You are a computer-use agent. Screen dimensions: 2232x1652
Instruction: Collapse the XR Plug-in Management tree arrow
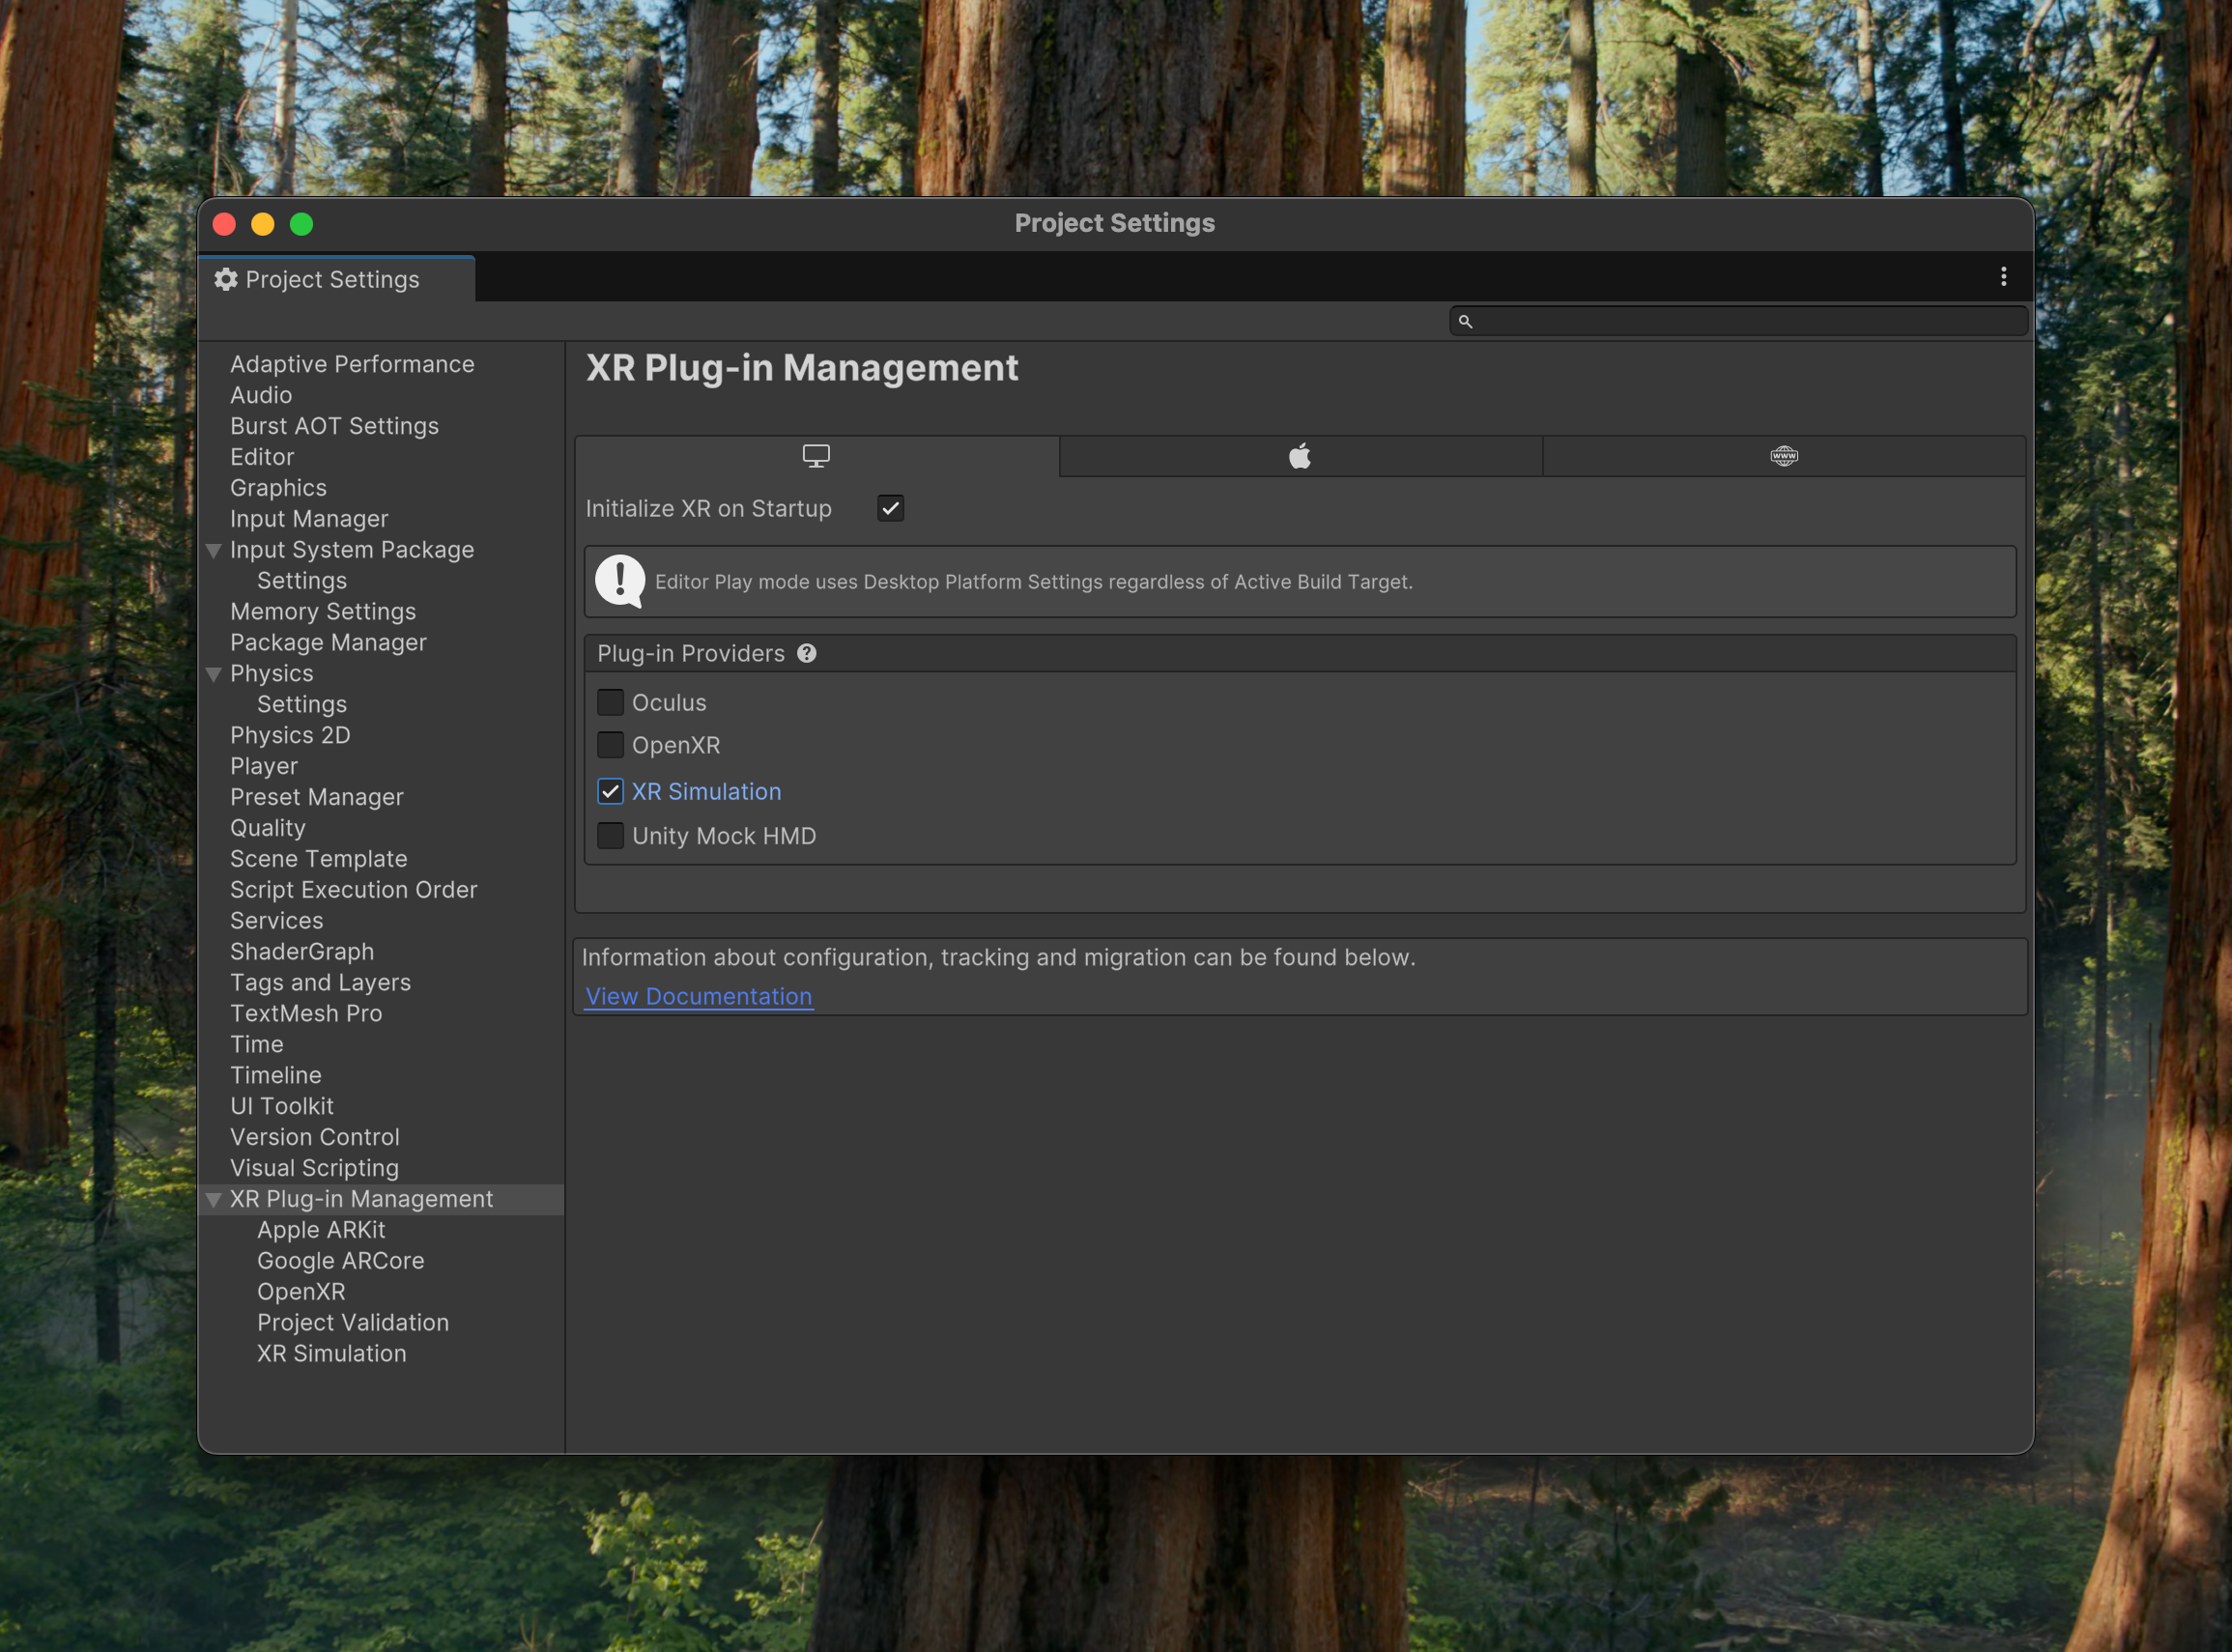pos(213,1199)
